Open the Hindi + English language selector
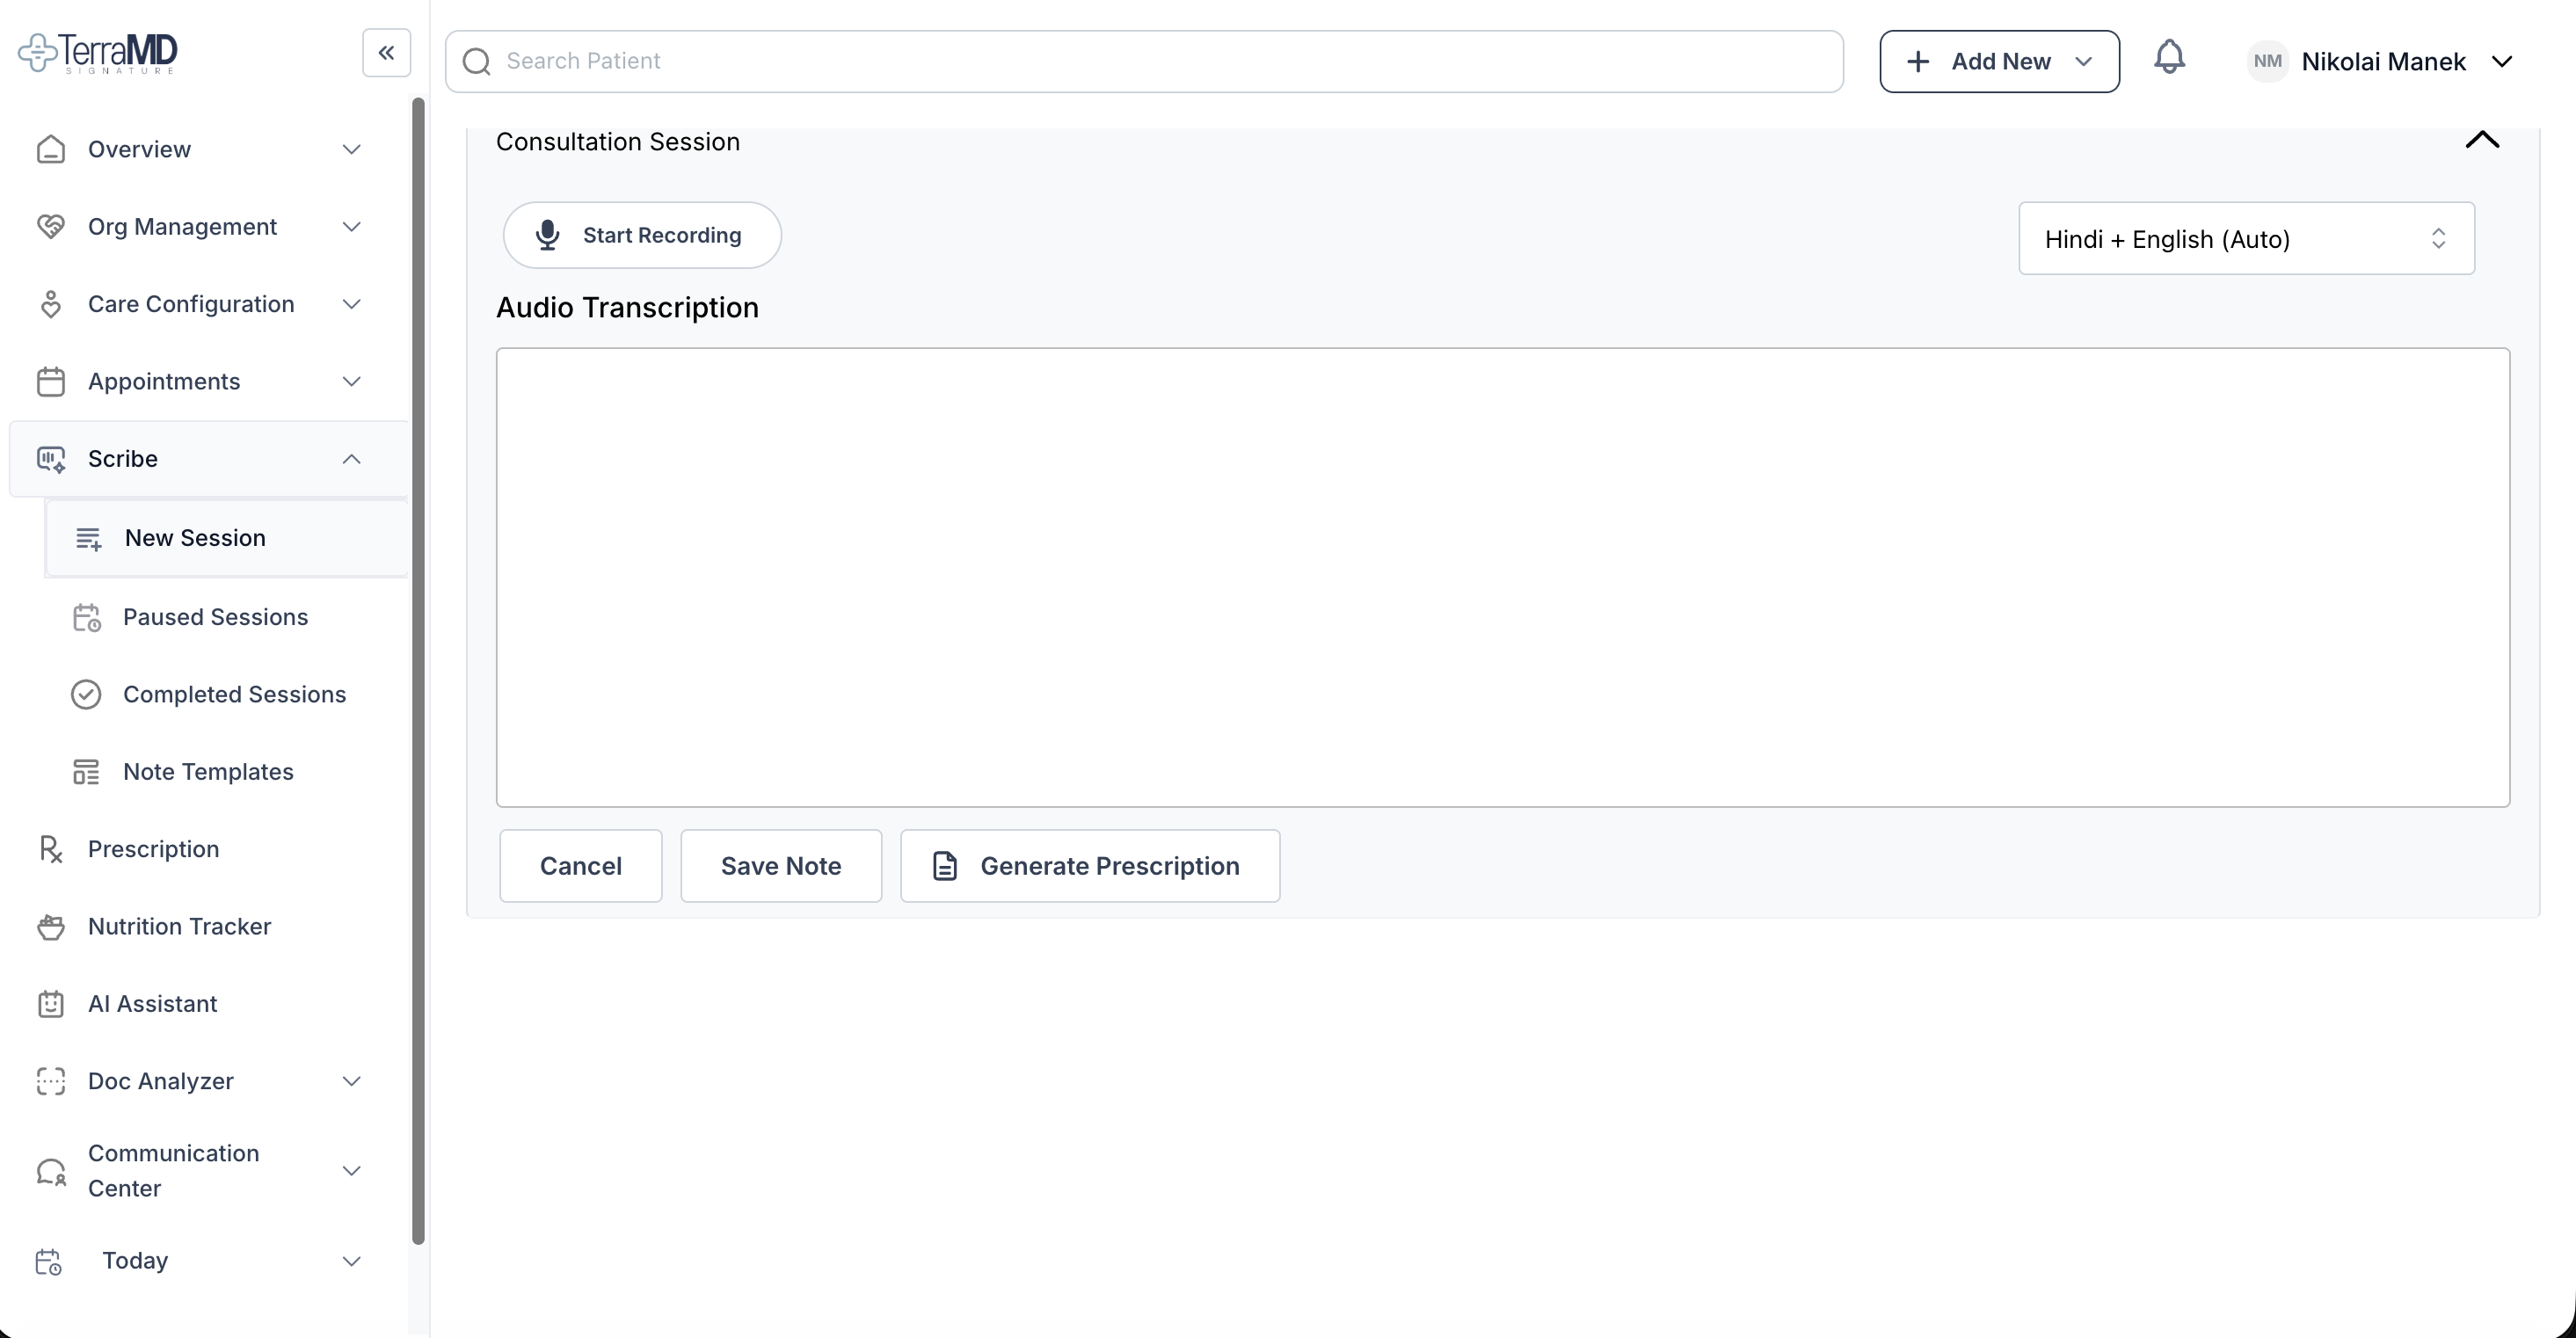The width and height of the screenshot is (2576, 1338). (x=2245, y=238)
